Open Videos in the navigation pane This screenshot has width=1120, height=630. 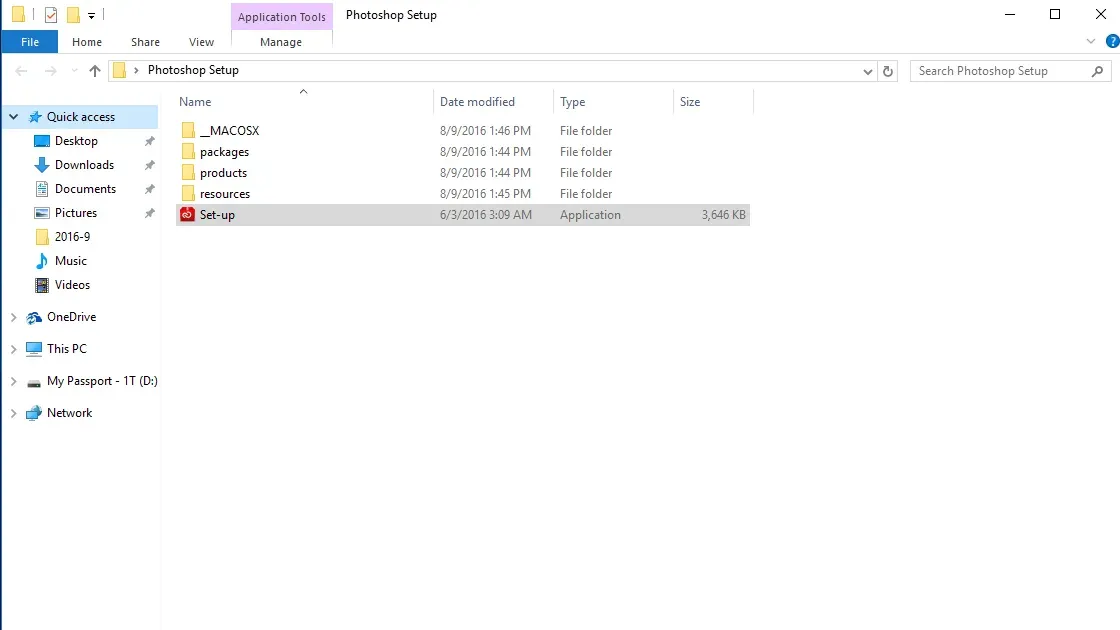(x=72, y=284)
